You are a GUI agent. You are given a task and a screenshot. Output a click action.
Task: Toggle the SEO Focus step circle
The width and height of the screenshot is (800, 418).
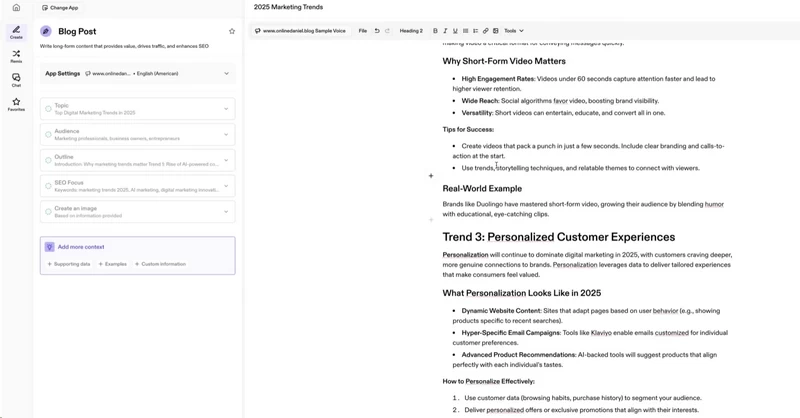(48, 186)
